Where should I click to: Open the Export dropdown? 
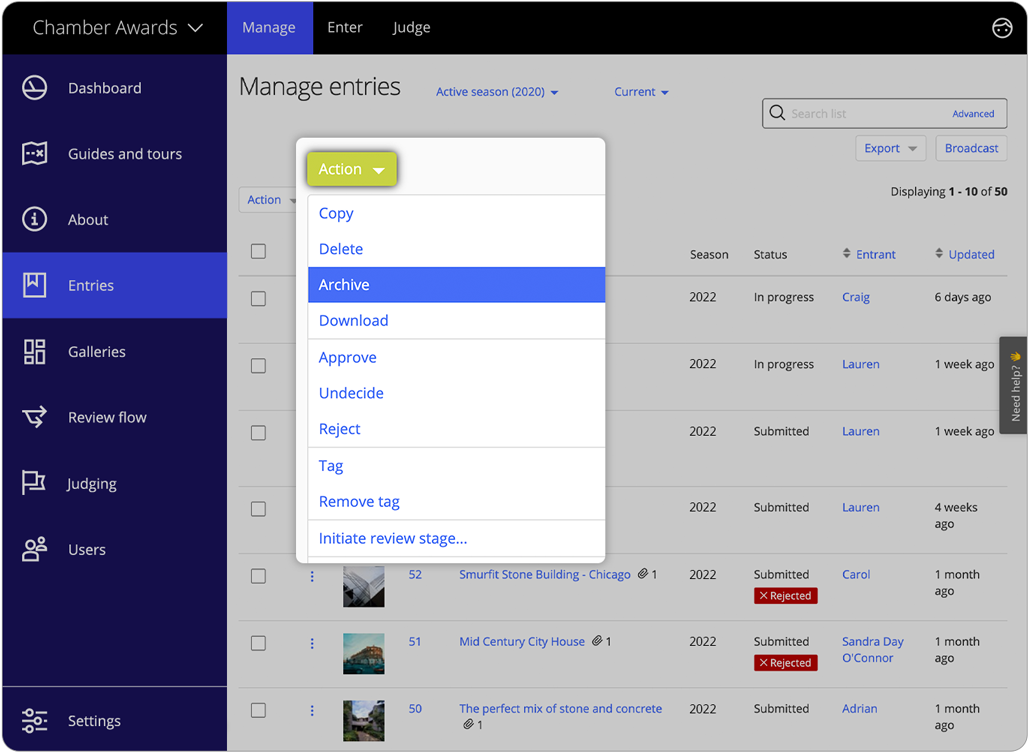890,148
